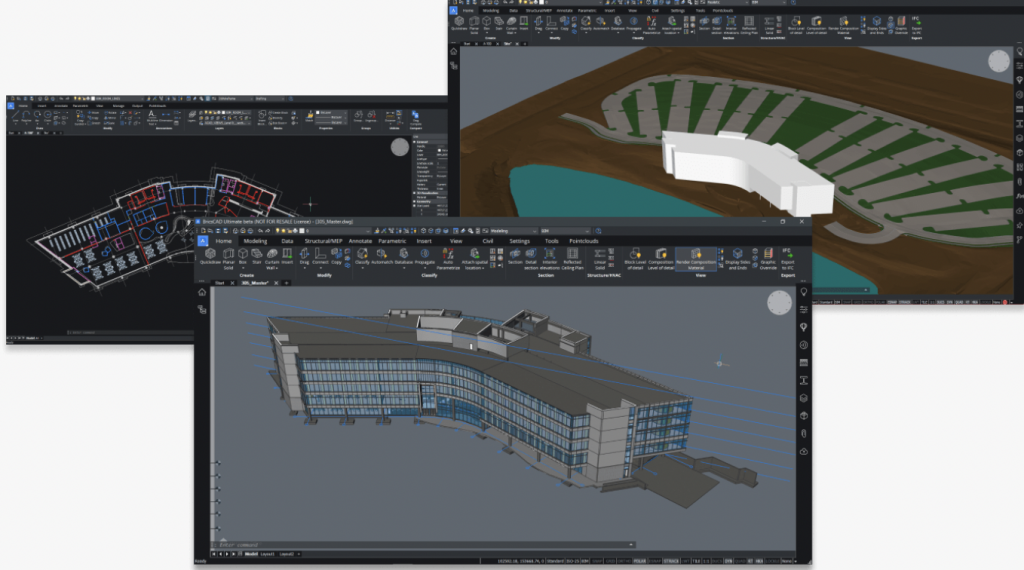Click the Start document tab

(x=220, y=283)
